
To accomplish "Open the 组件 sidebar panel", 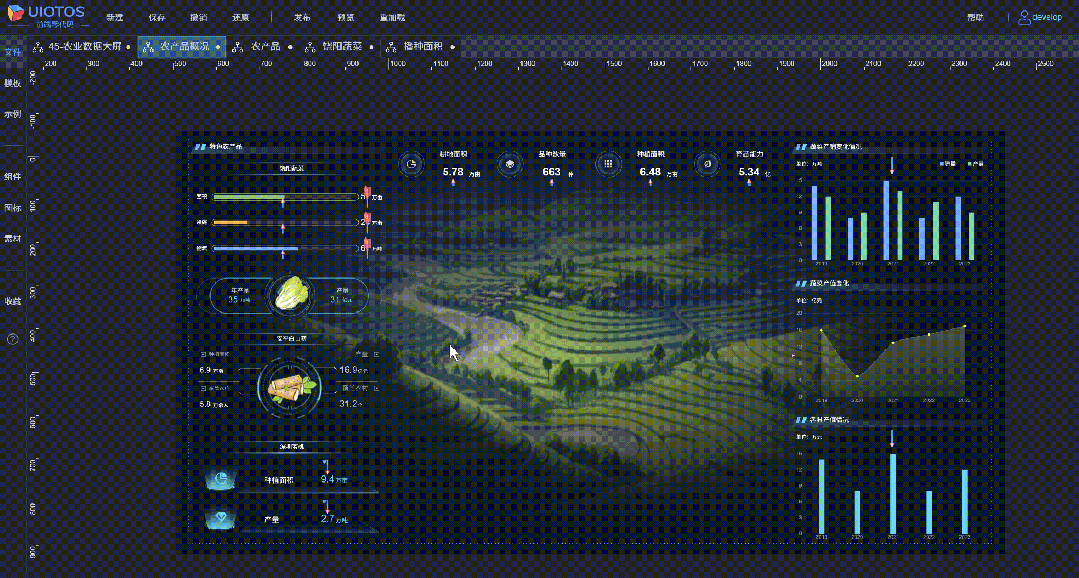I will (x=12, y=176).
